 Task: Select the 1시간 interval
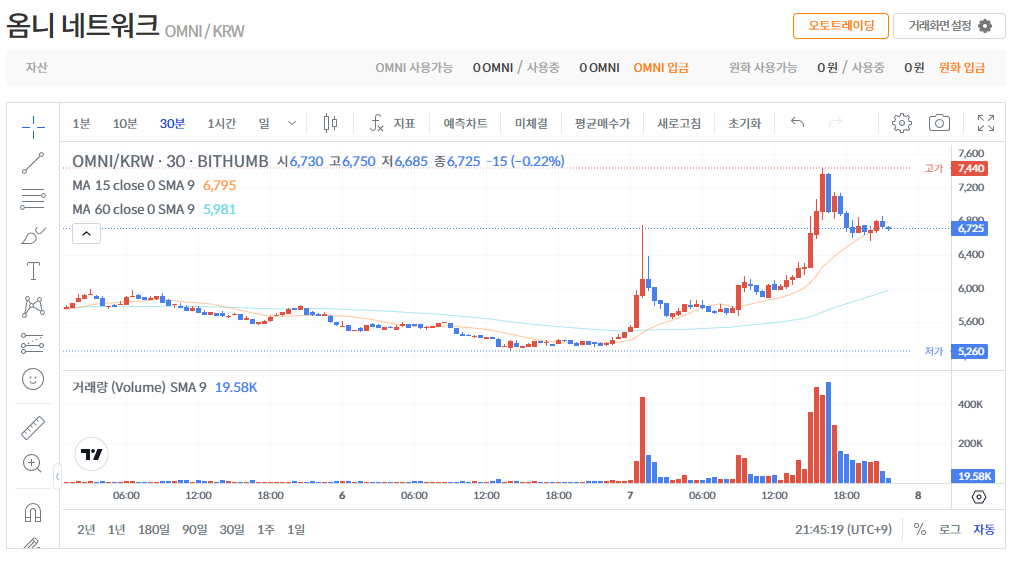(x=221, y=124)
